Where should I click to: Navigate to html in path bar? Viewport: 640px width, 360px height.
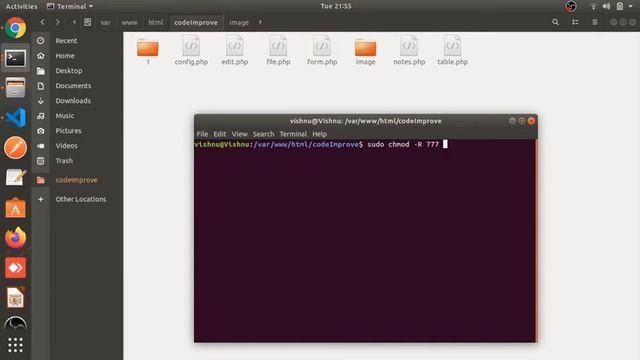156,22
